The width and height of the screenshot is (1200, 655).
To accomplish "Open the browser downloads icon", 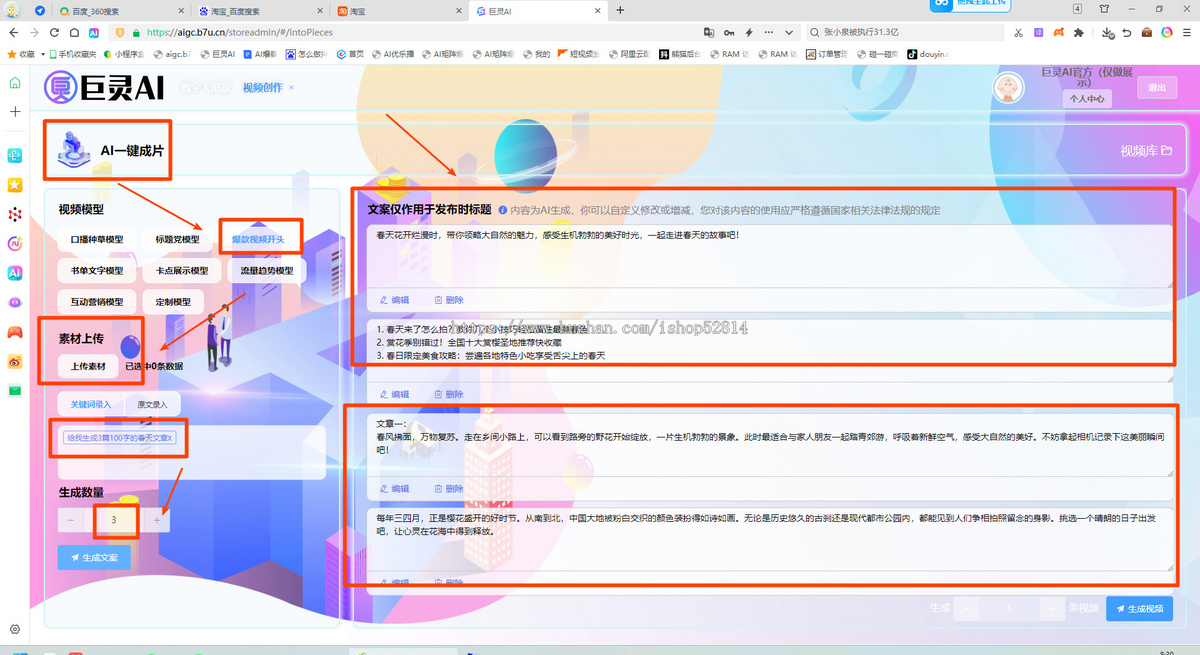I will (x=1108, y=32).
